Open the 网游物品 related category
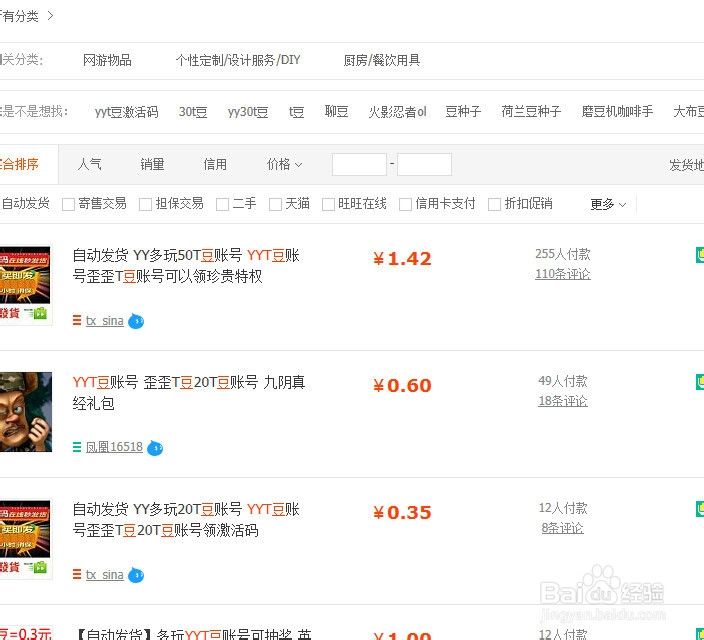The height and width of the screenshot is (640, 704). pos(107,60)
